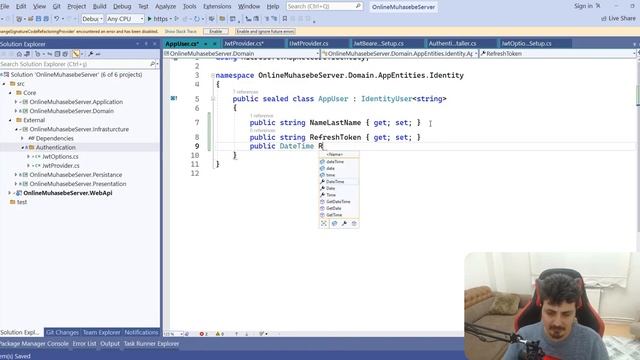Click the Undo toolbar icon
The height and width of the screenshot is (360, 640).
(x=57, y=19)
